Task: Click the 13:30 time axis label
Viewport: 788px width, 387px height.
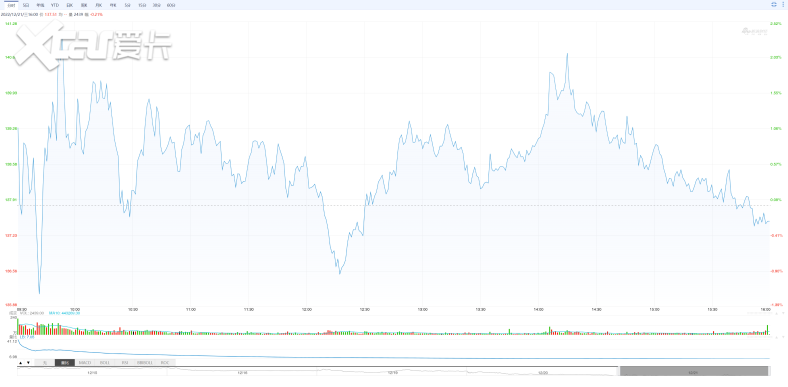Action: click(x=480, y=310)
